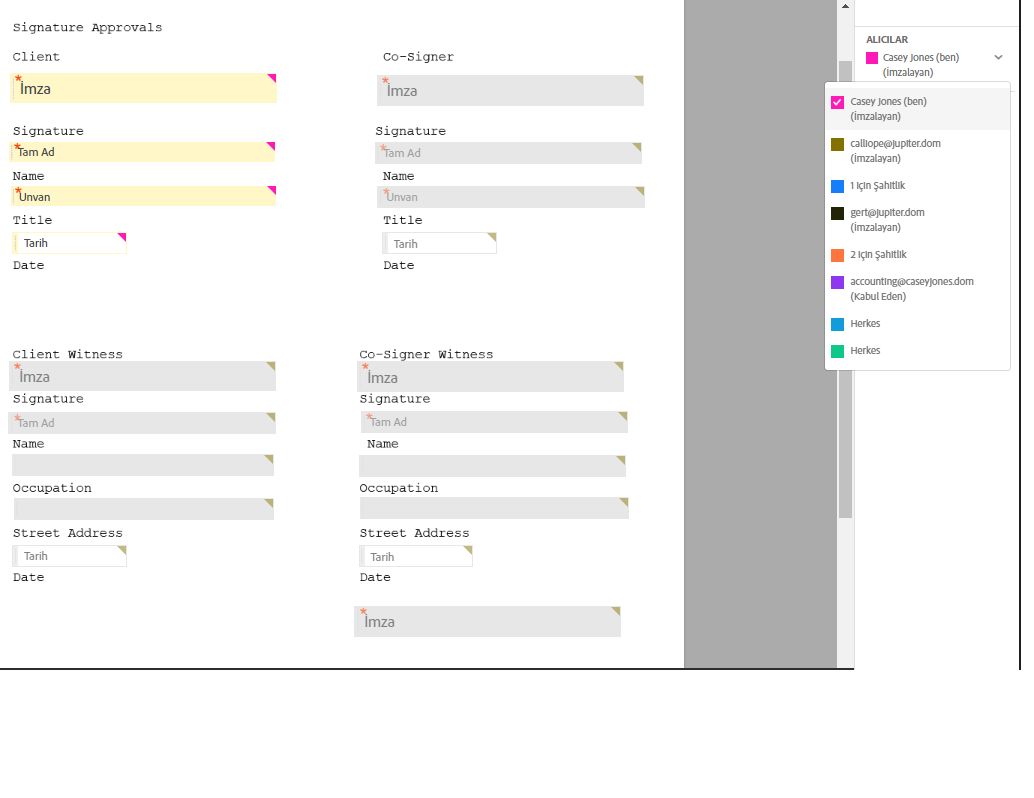Click the Signature Approvals heading text
1034x798 pixels.
point(87,28)
